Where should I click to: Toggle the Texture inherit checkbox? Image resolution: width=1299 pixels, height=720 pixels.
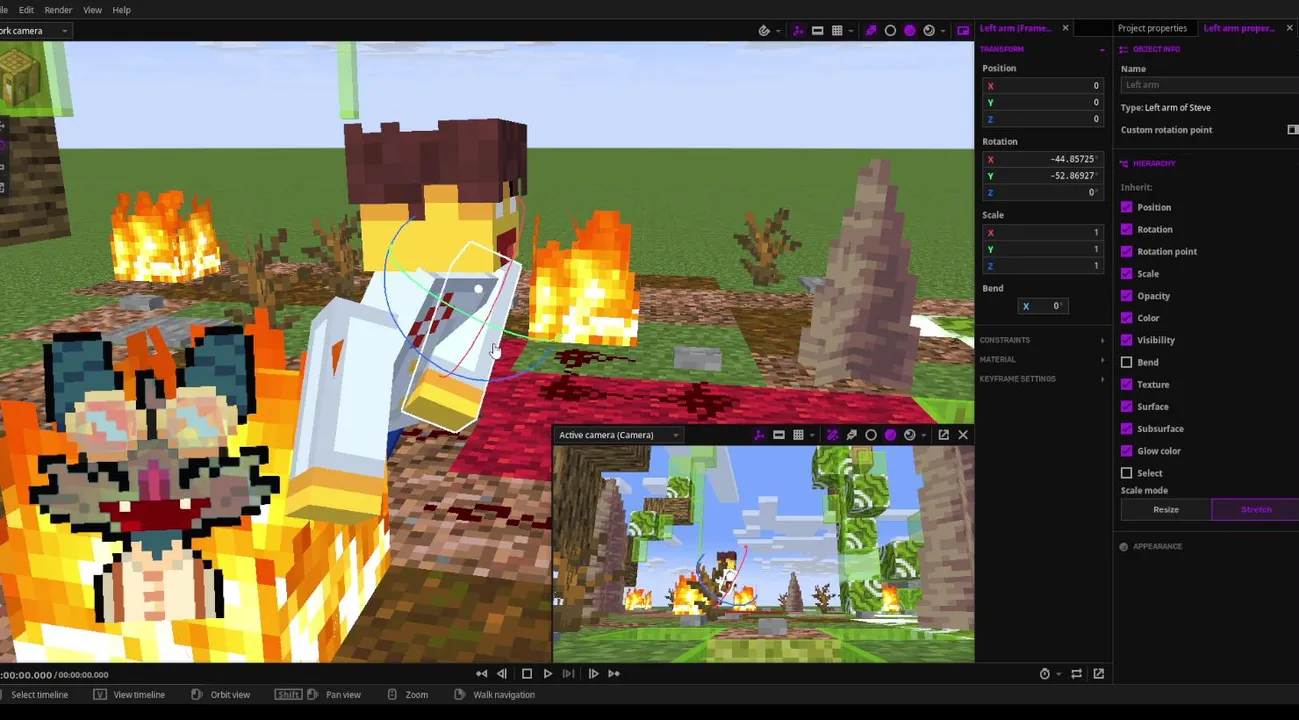point(1127,384)
